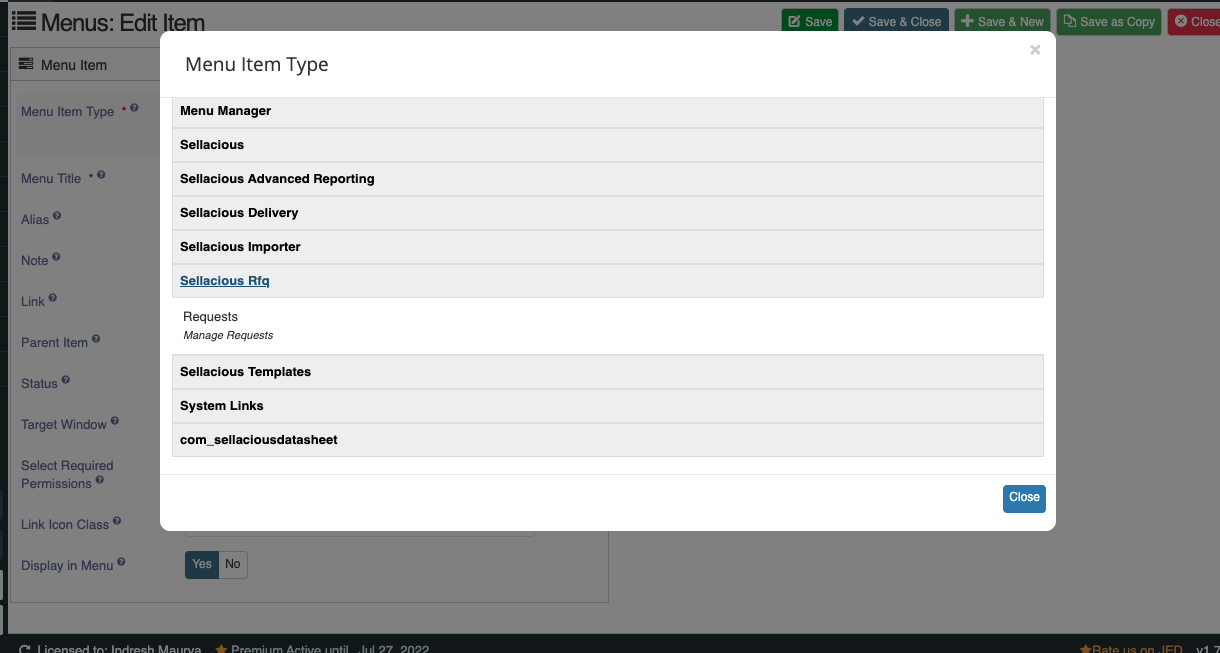This screenshot has width=1220, height=653.
Task: Open help tooltip icon for Menu Item Type
Action: click(x=134, y=108)
